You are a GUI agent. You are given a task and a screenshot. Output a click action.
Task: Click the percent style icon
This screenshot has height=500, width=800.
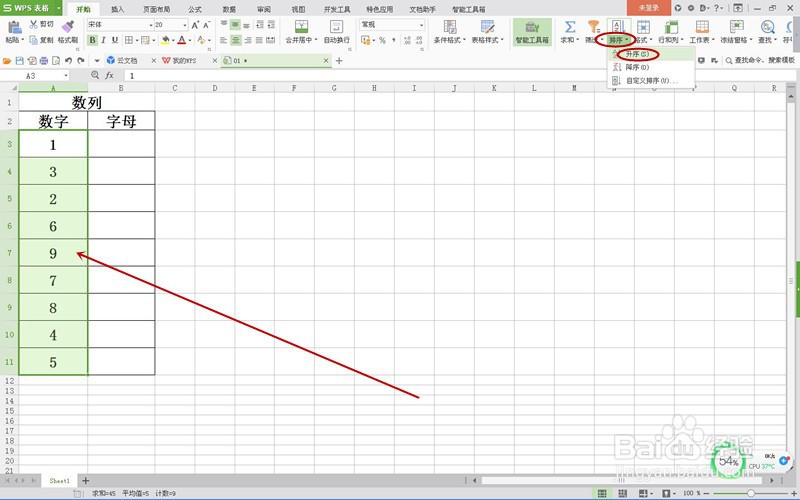[x=382, y=40]
